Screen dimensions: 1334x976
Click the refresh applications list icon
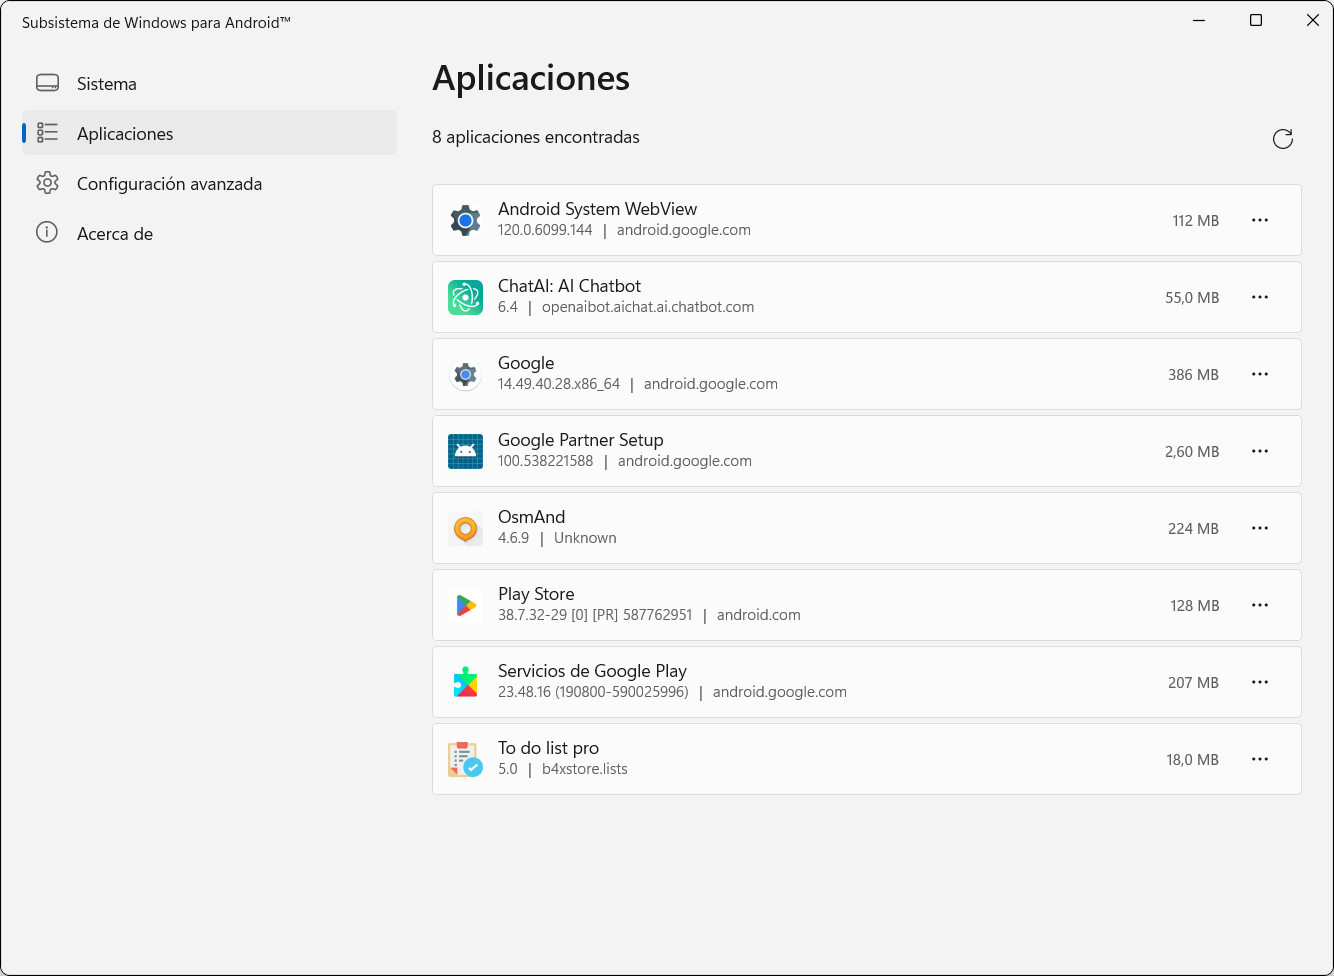click(1283, 139)
